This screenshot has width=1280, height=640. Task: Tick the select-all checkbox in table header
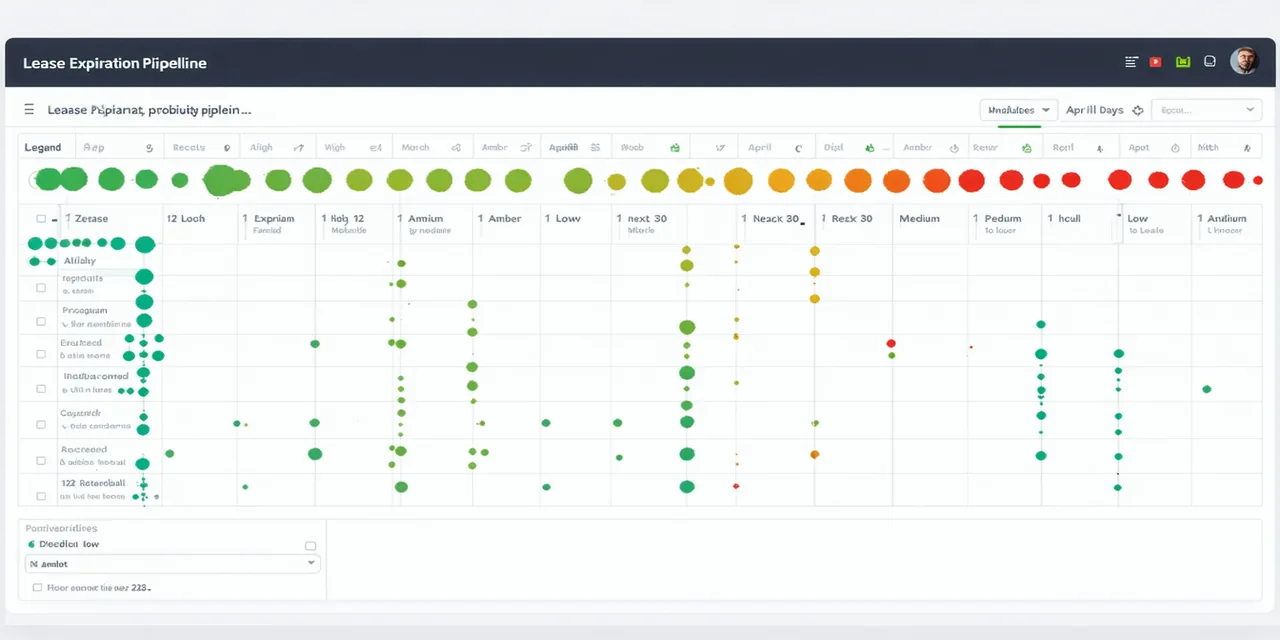[41, 218]
